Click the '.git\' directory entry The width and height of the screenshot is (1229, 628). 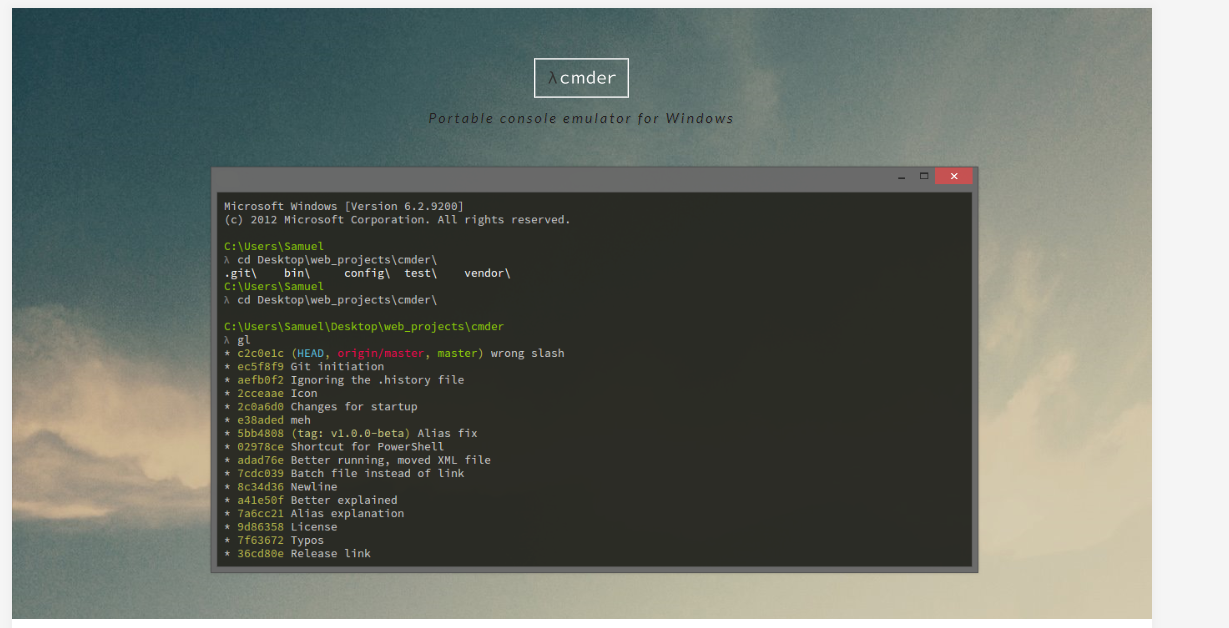(240, 273)
